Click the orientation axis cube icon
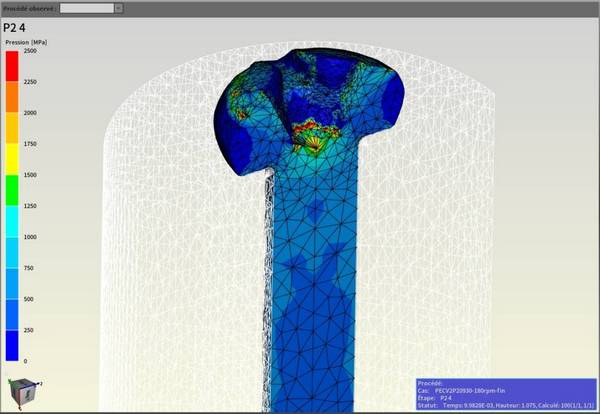 tap(23, 393)
